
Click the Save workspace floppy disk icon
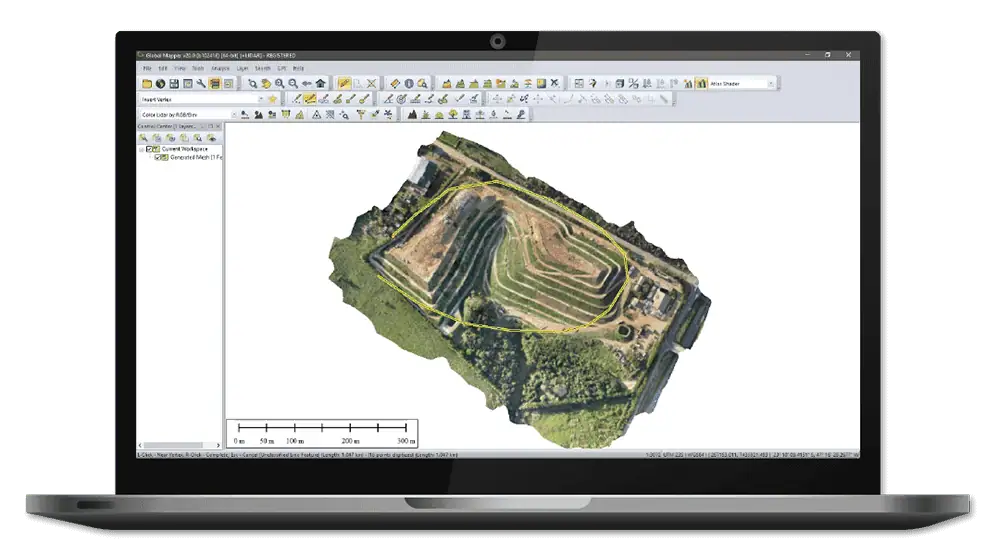coord(174,84)
